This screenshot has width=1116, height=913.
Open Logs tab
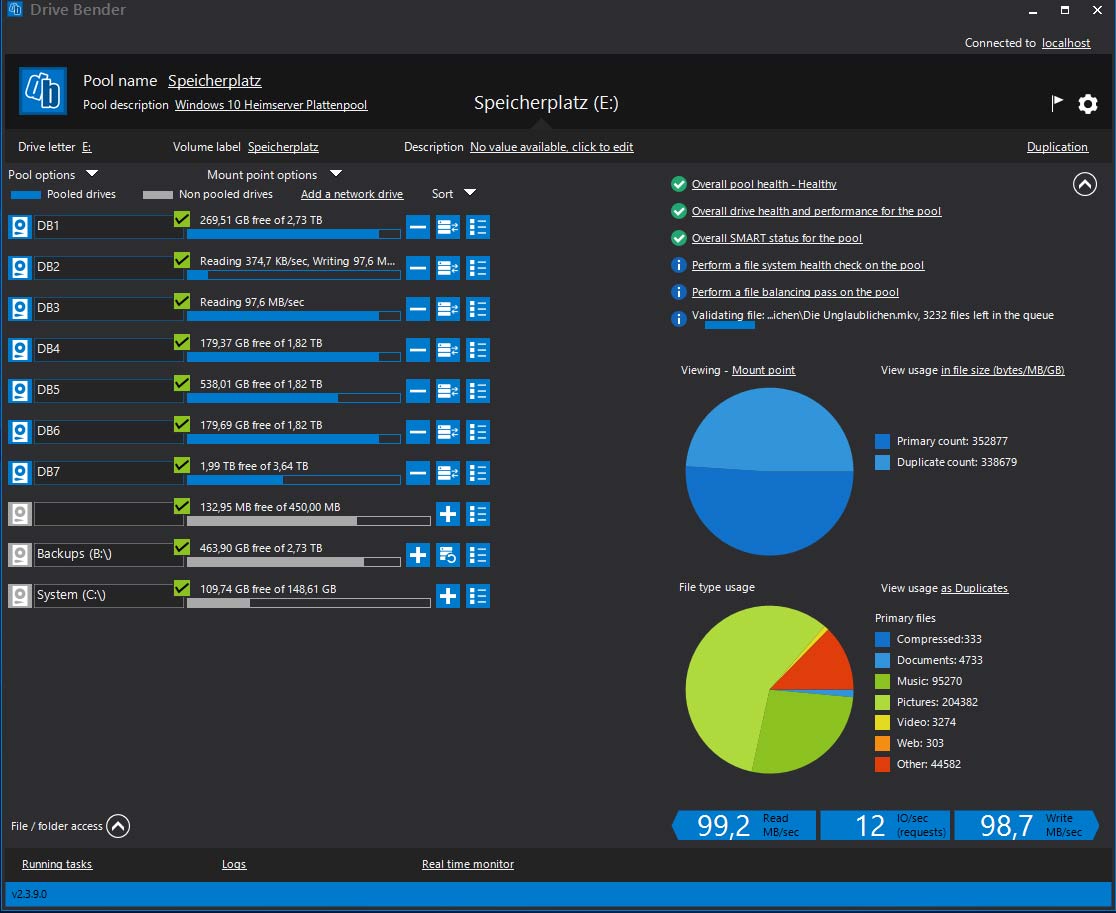pos(233,864)
